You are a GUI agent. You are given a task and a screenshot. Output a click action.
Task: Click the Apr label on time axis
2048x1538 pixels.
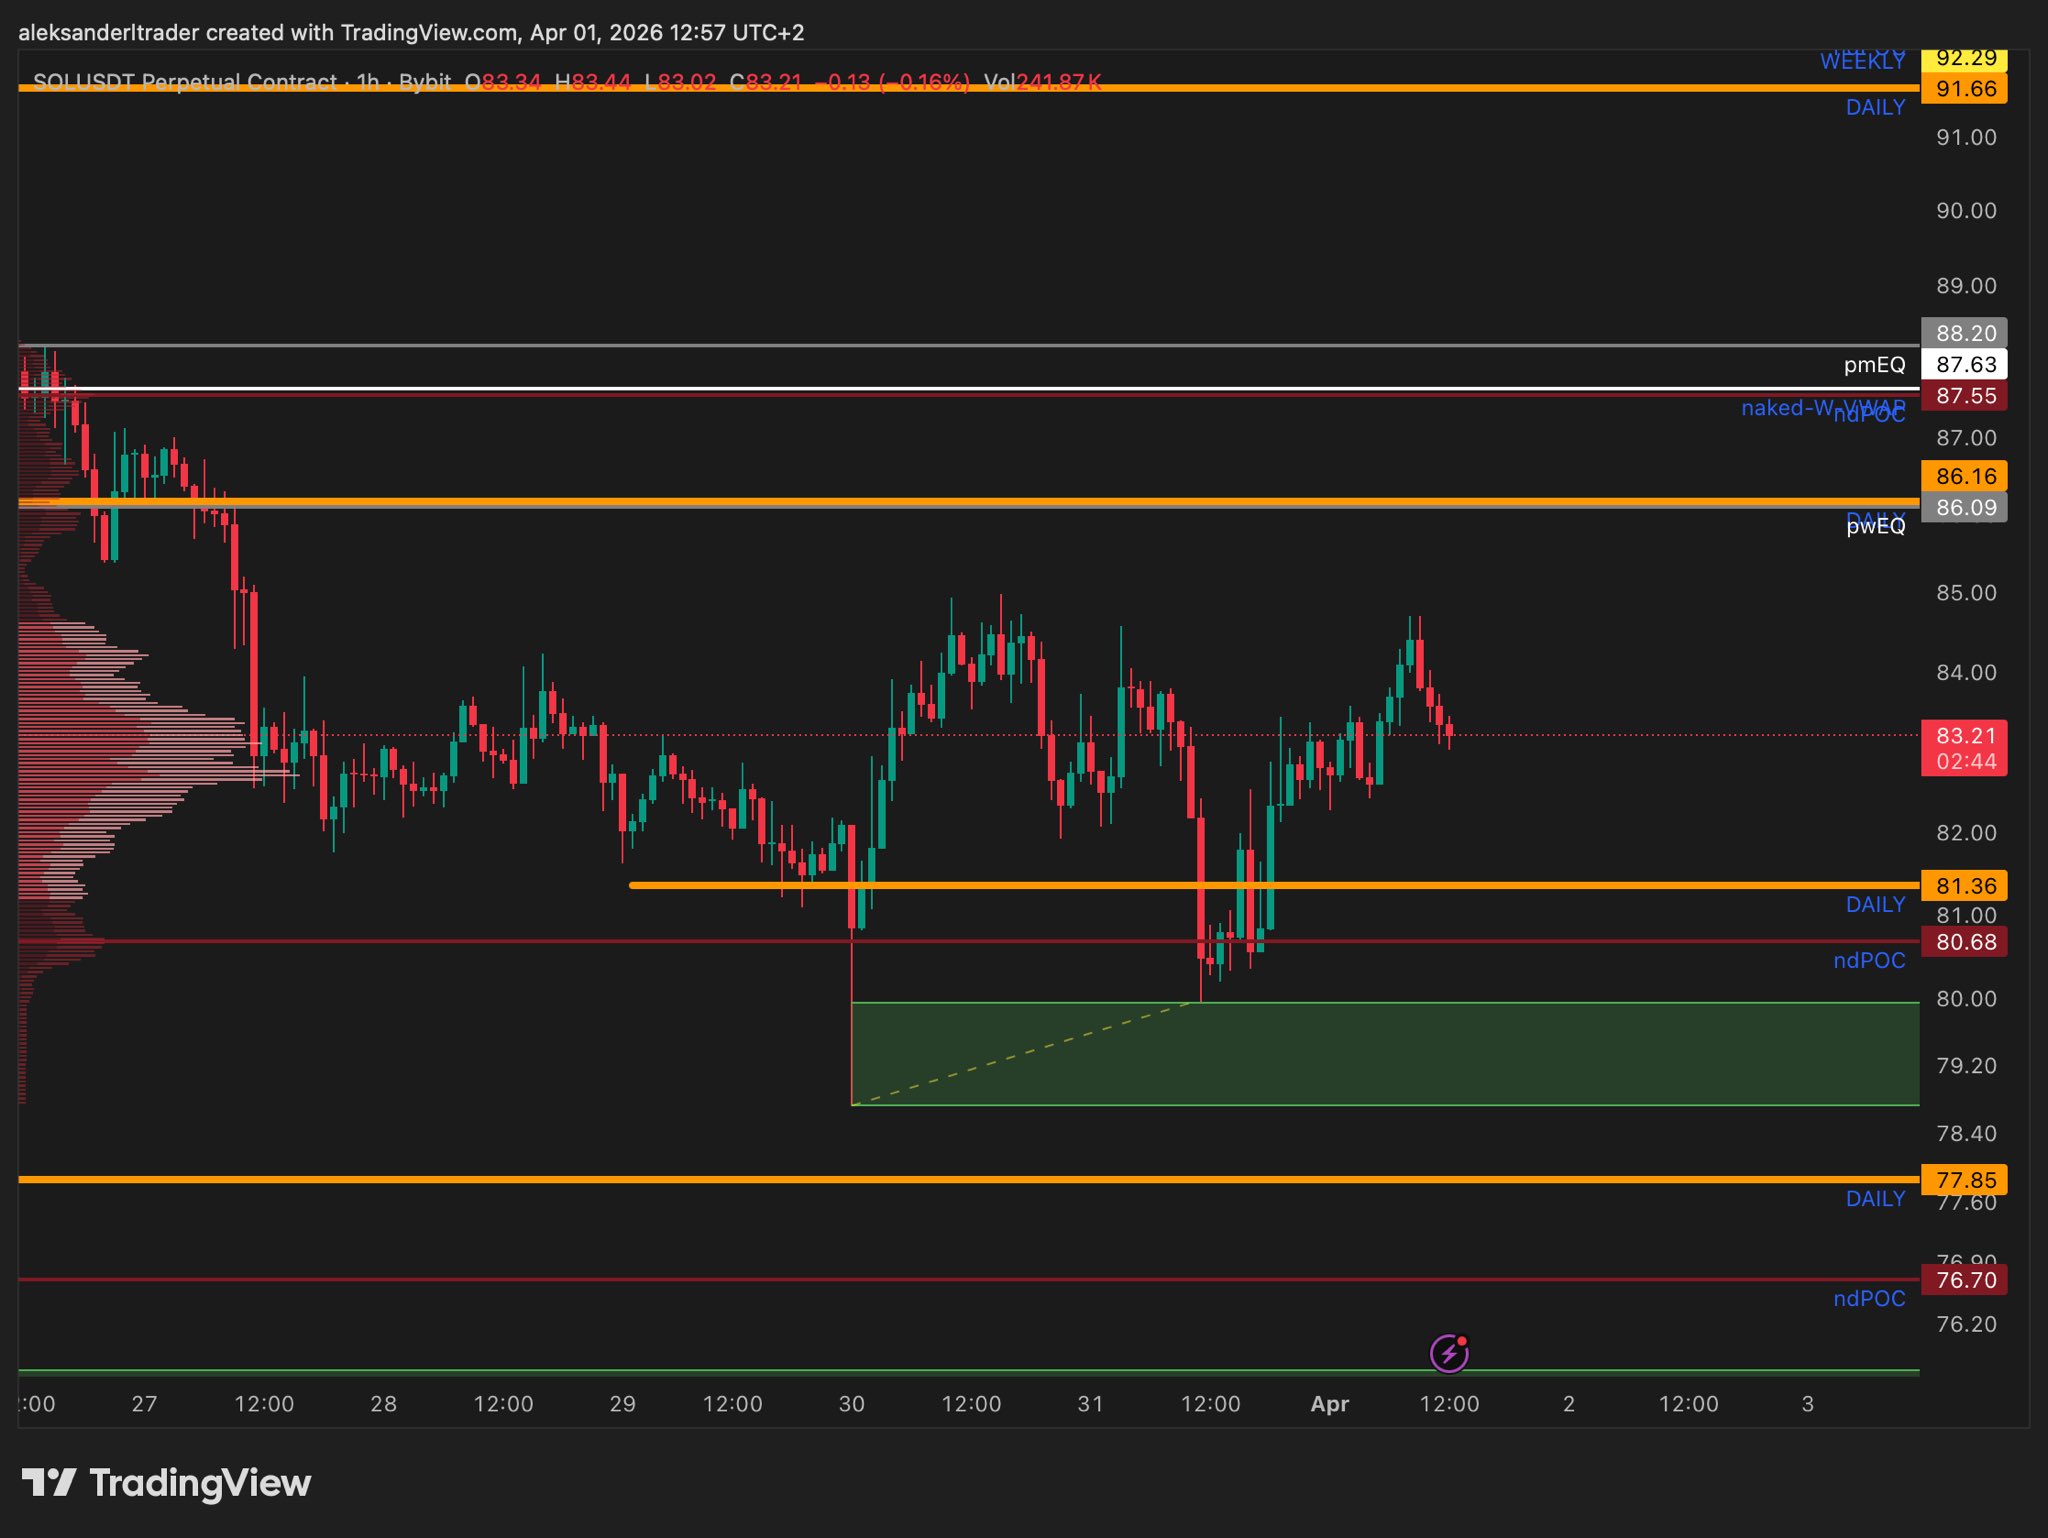1329,1404
